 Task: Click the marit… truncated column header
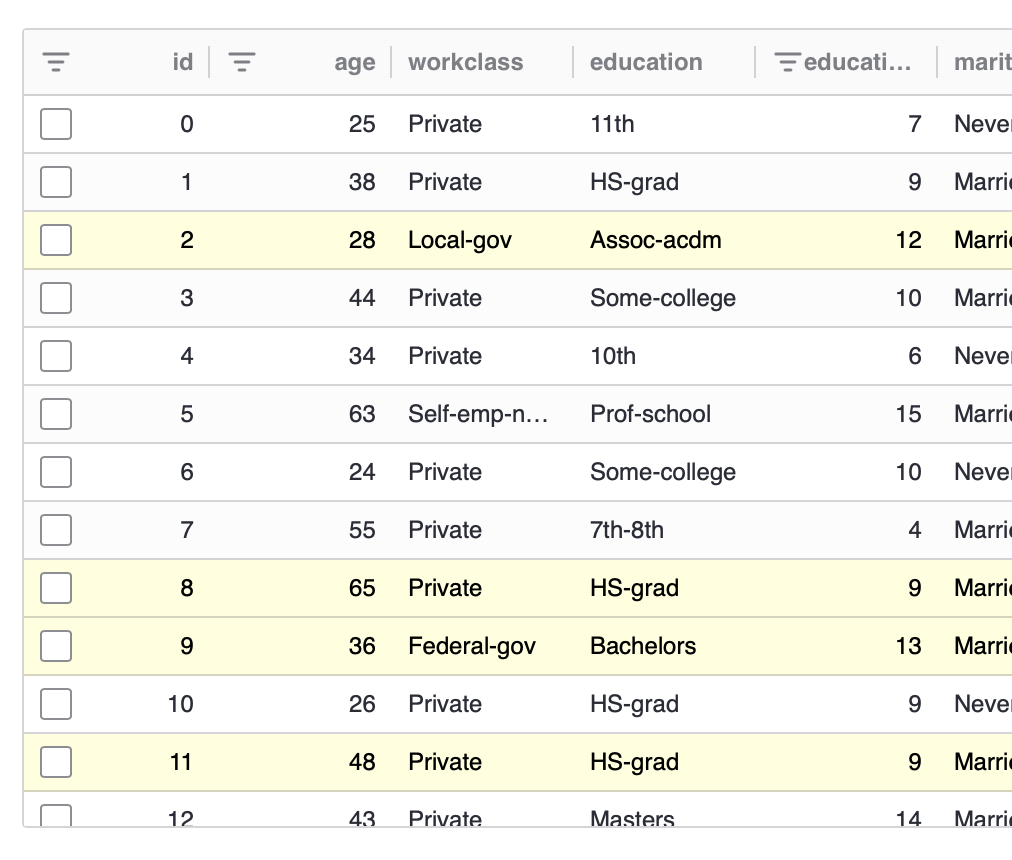pos(982,62)
